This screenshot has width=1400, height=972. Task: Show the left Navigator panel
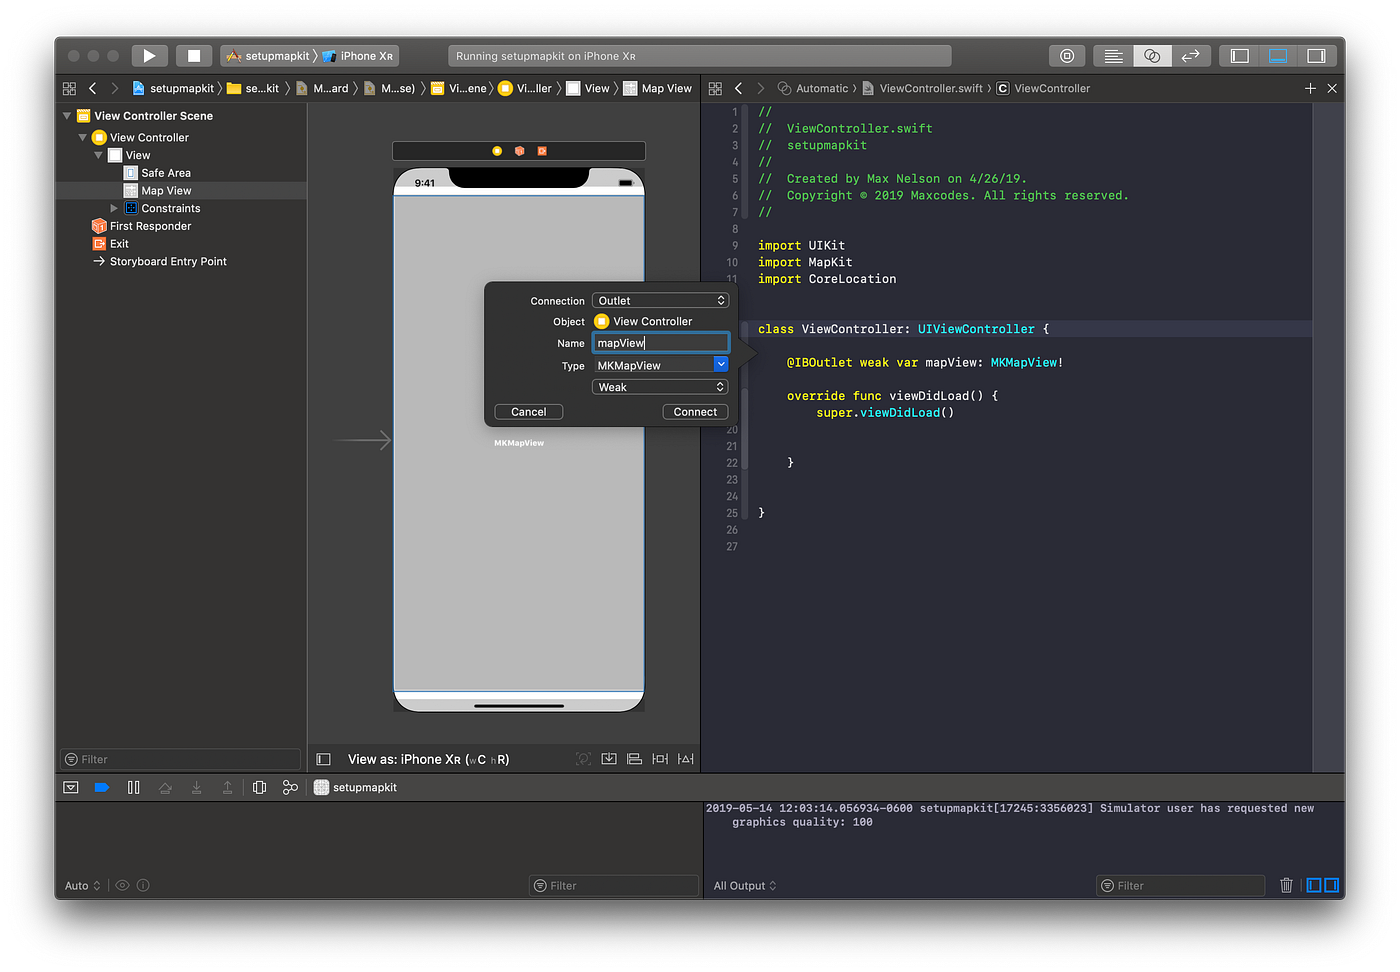[1238, 55]
